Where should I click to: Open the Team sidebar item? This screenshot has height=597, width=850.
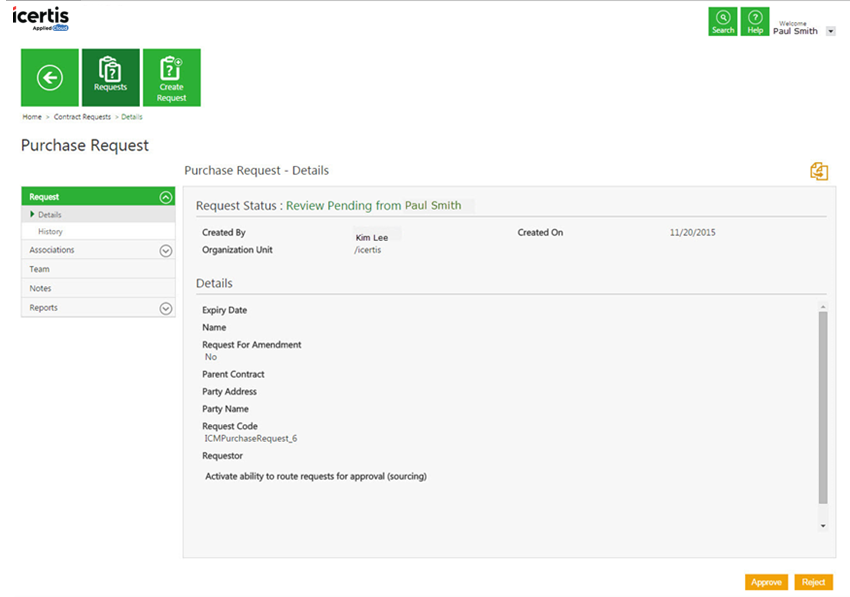pos(40,269)
